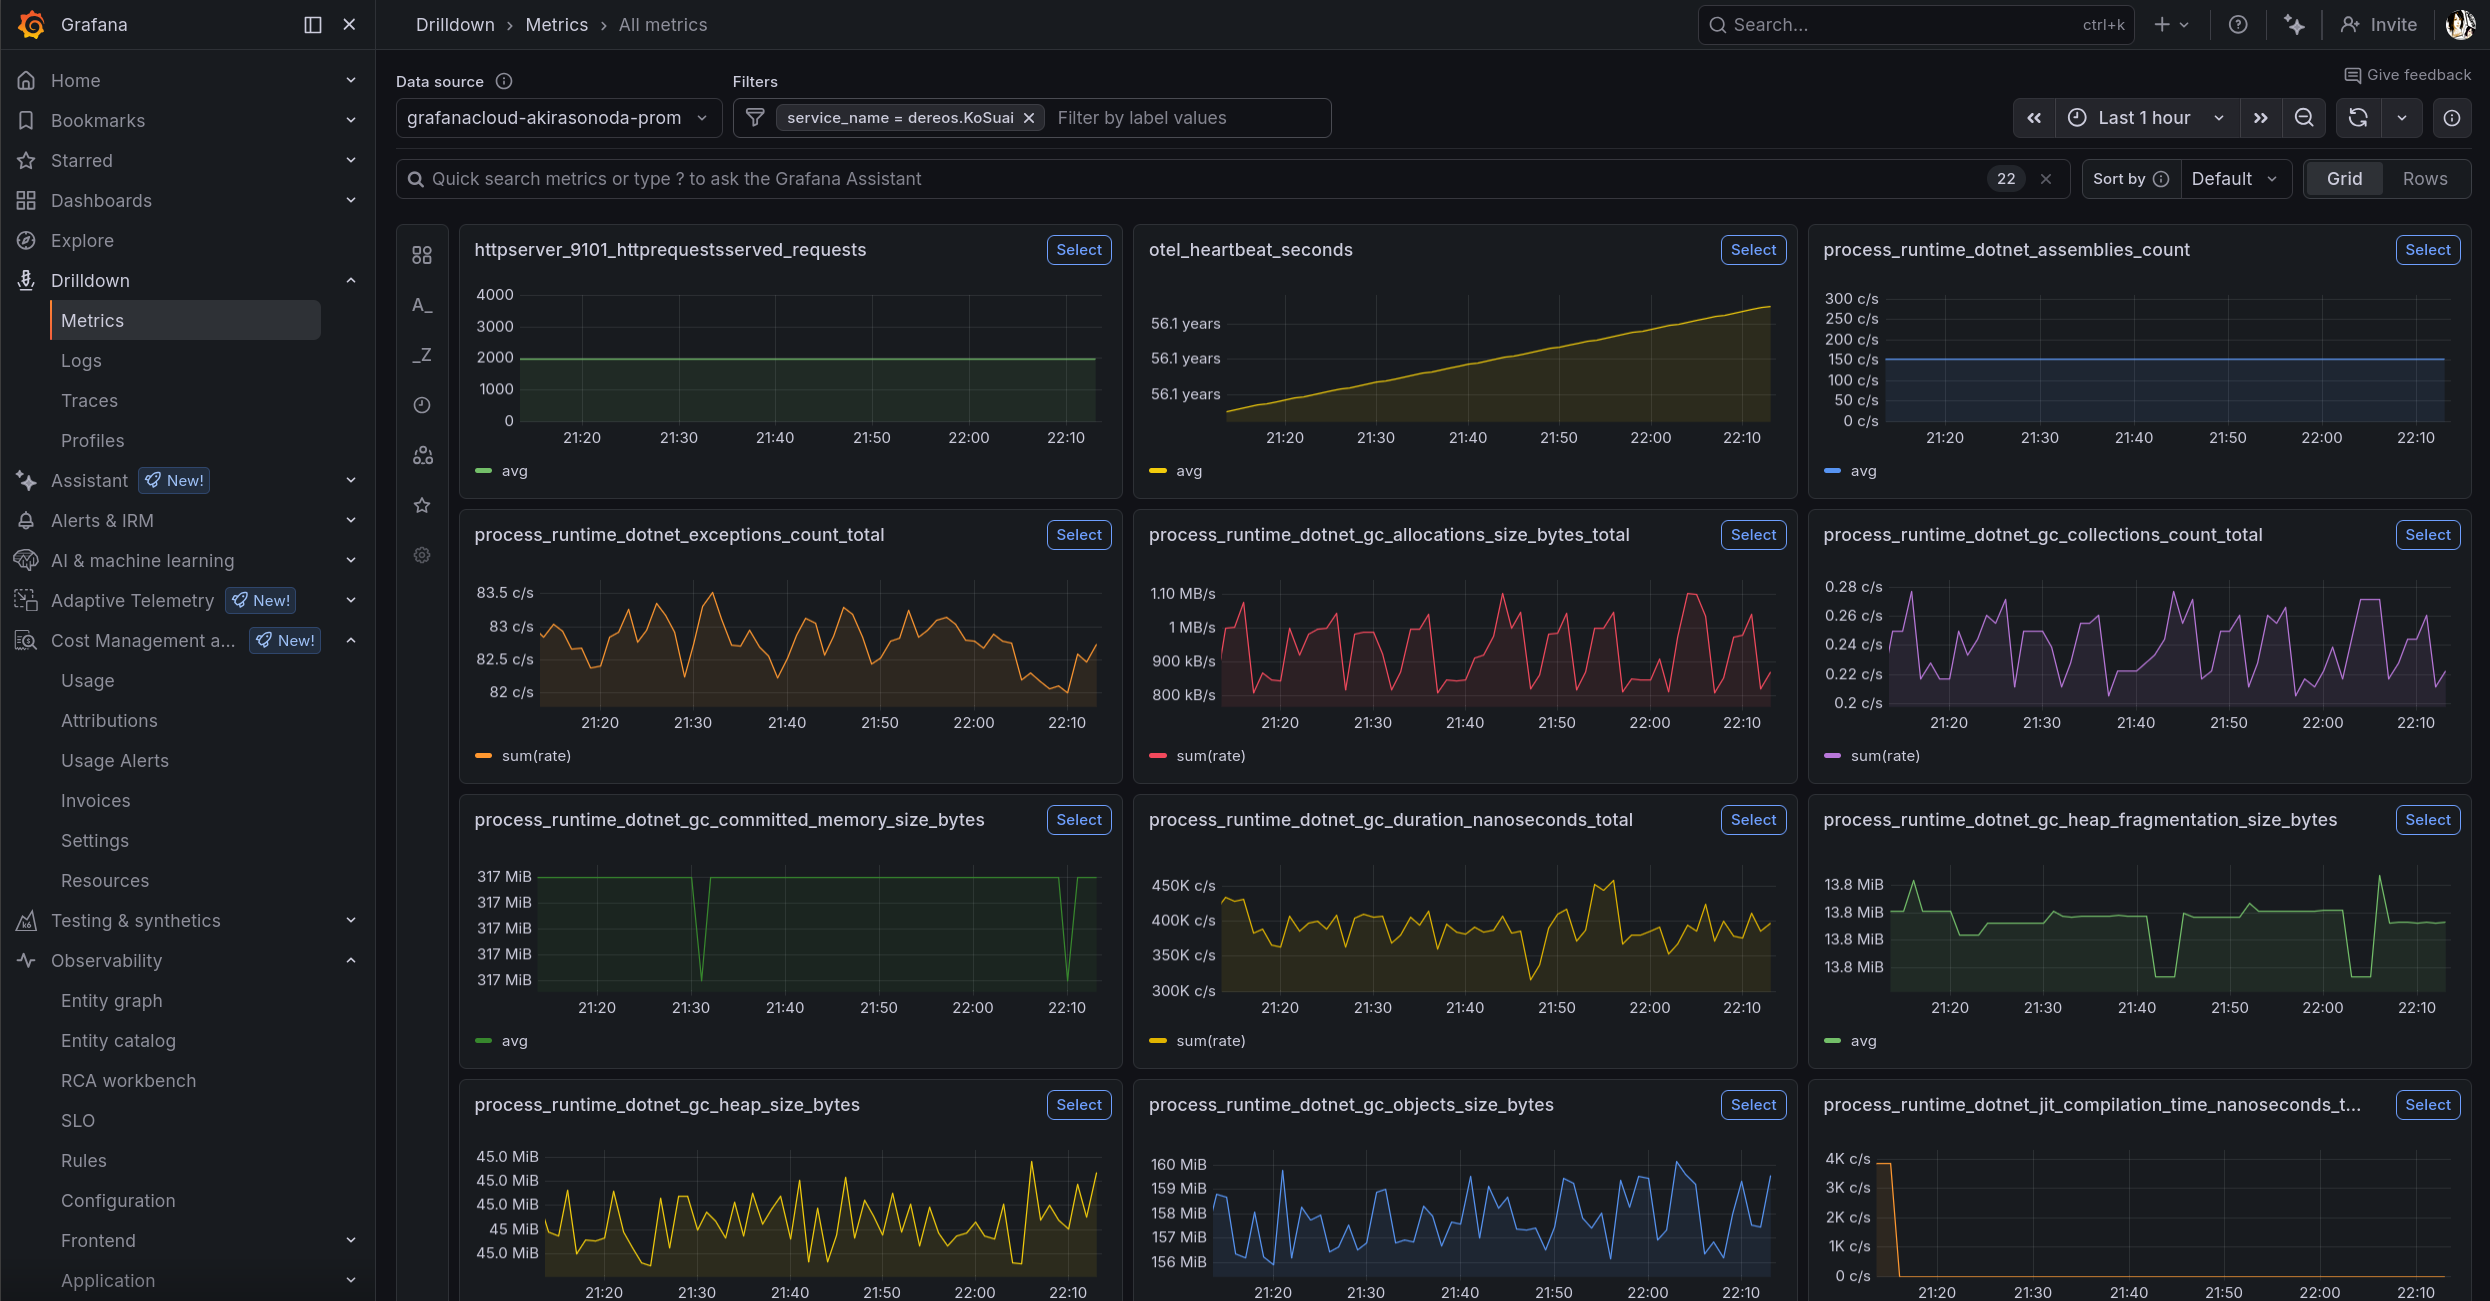The height and width of the screenshot is (1301, 2490).
Task: Expand the Last 1 hour time picker
Action: click(2146, 118)
